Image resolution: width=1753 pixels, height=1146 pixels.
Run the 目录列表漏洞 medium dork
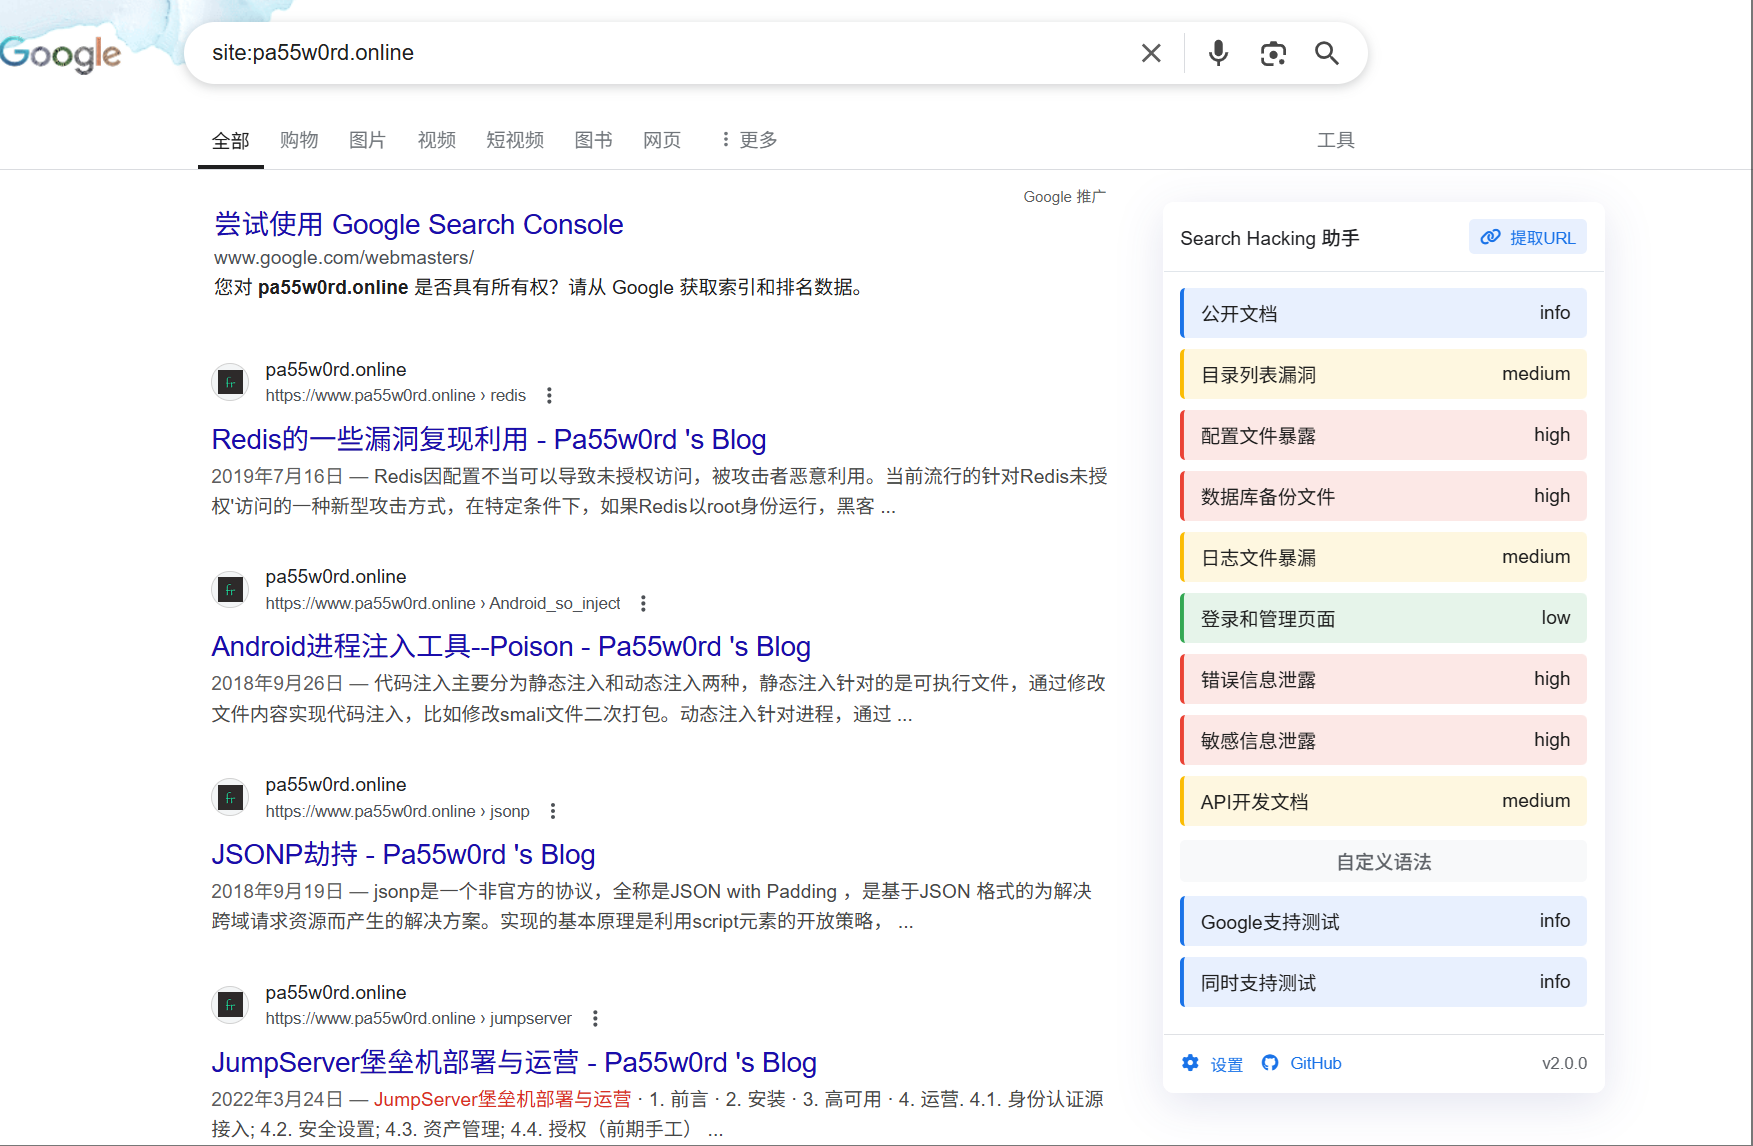coord(1383,374)
